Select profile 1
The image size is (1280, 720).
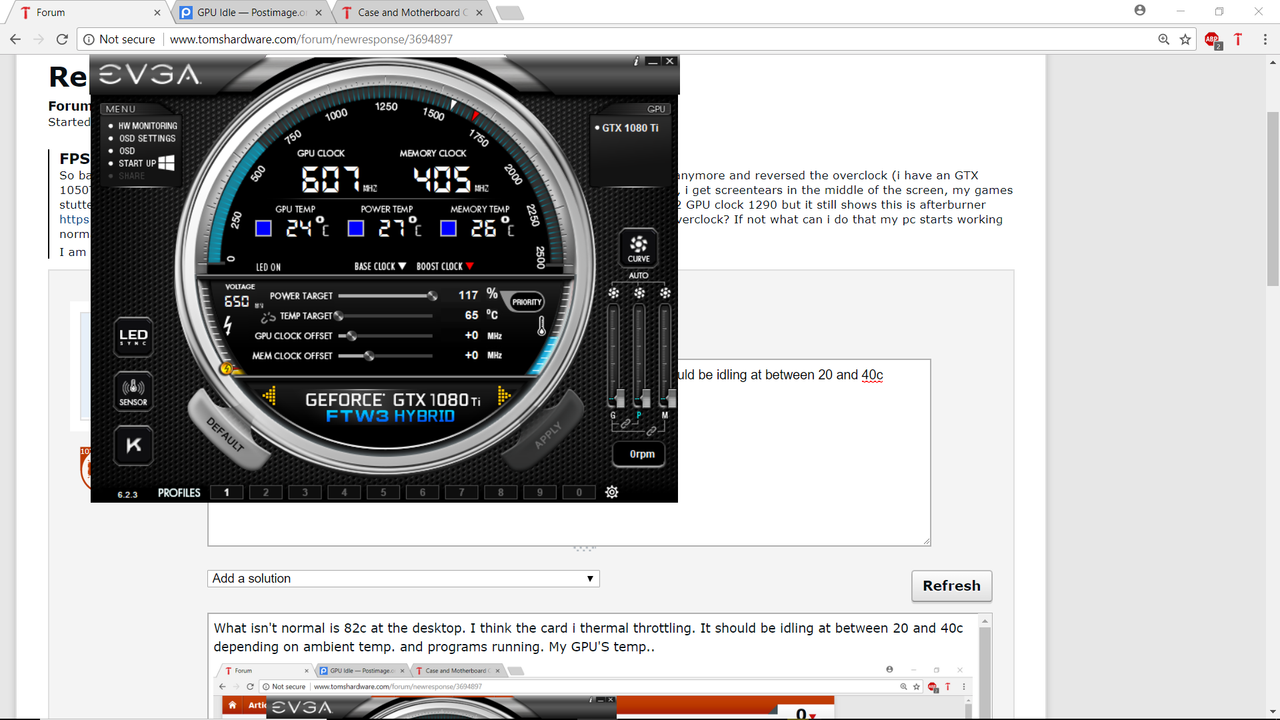[x=227, y=492]
